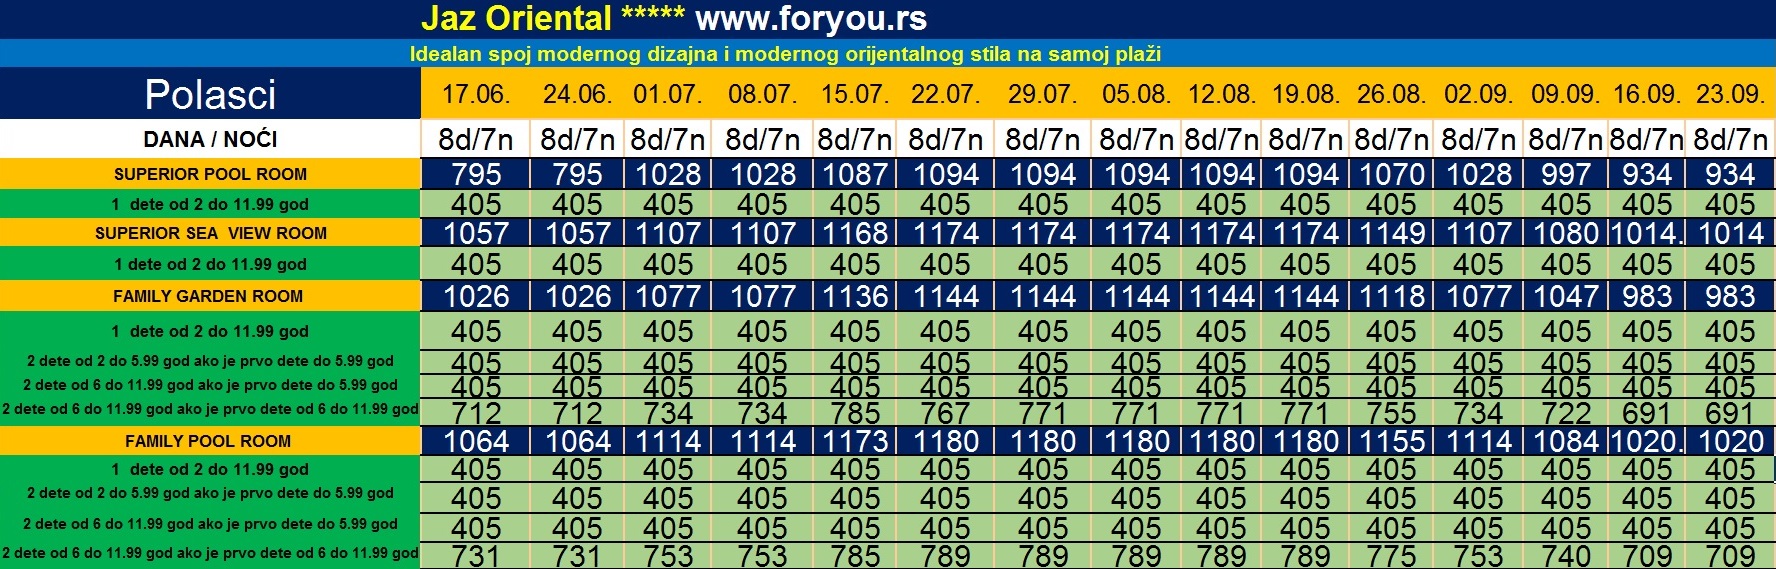The width and height of the screenshot is (1776, 569).
Task: Select Family Pool Room price 1173
Action: tap(854, 441)
